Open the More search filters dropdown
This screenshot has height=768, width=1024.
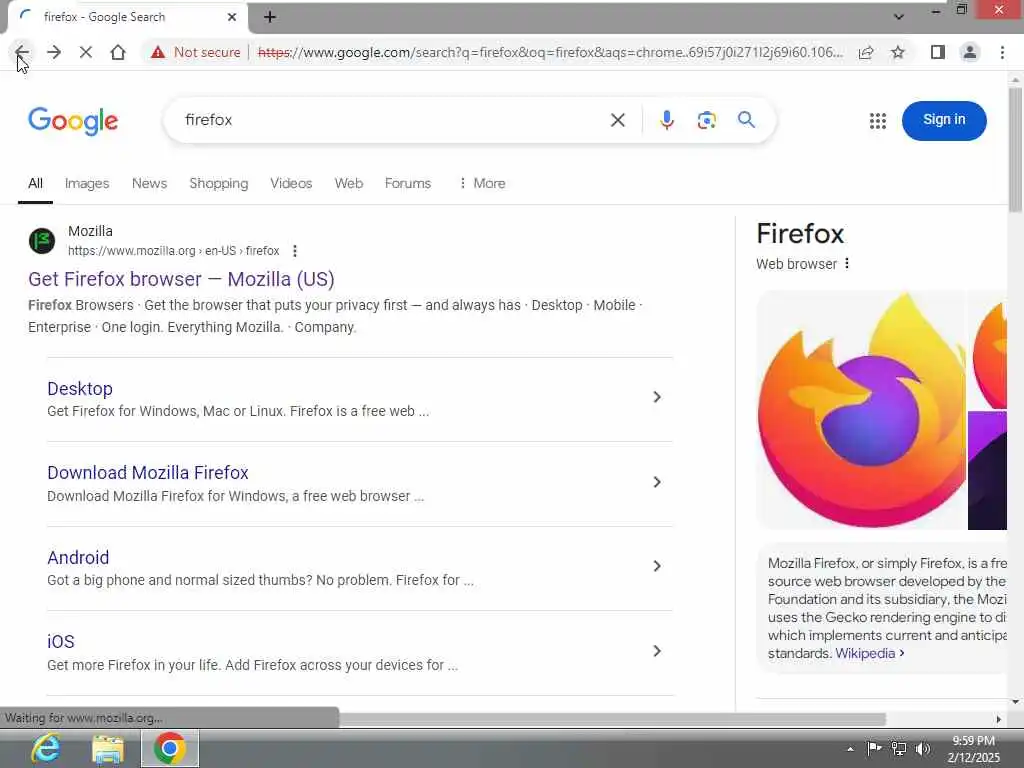point(482,184)
